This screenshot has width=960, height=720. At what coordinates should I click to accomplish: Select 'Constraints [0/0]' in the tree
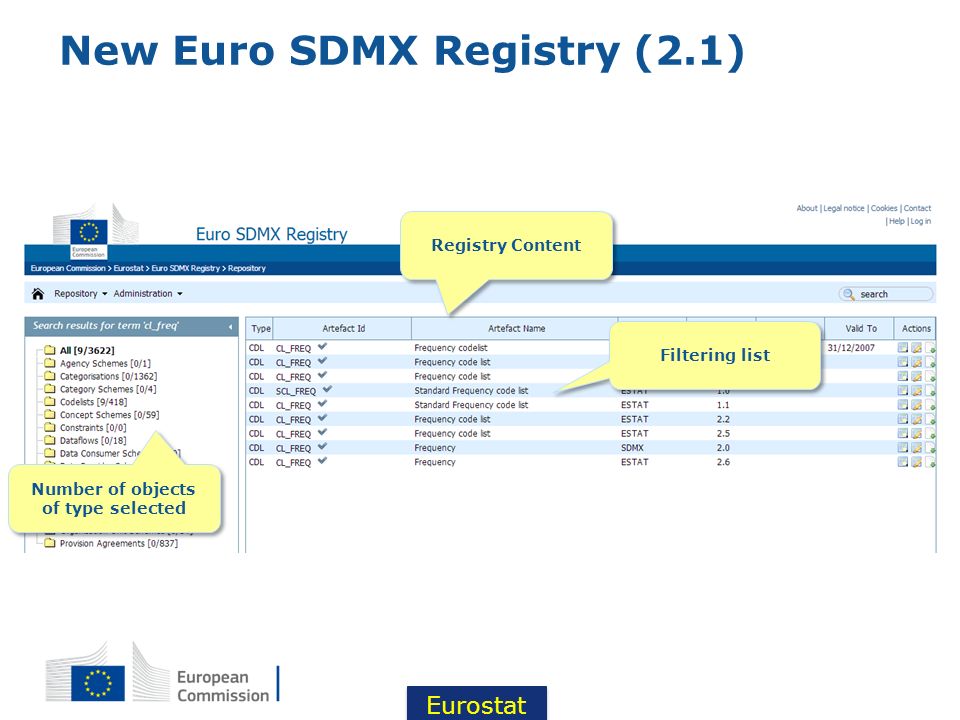pyautogui.click(x=85, y=428)
